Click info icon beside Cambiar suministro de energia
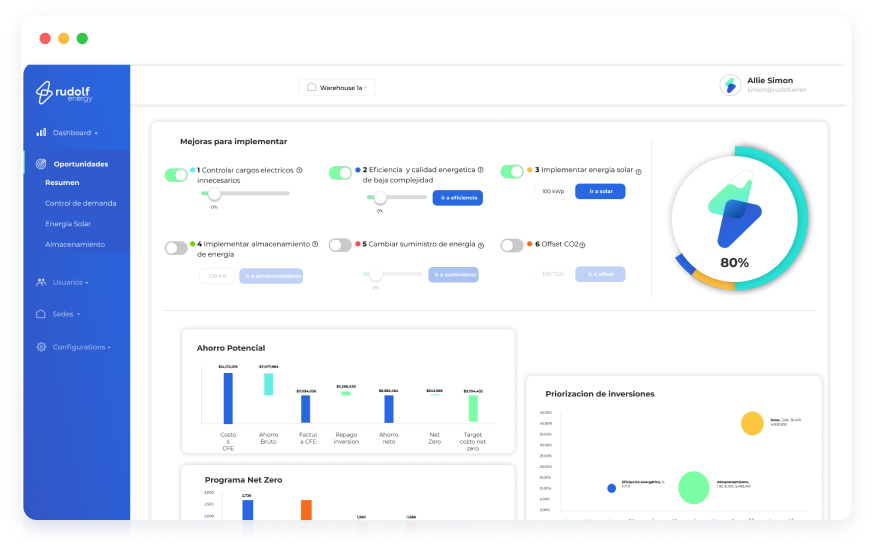Image resolution: width=873 pixels, height=547 pixels. [481, 245]
